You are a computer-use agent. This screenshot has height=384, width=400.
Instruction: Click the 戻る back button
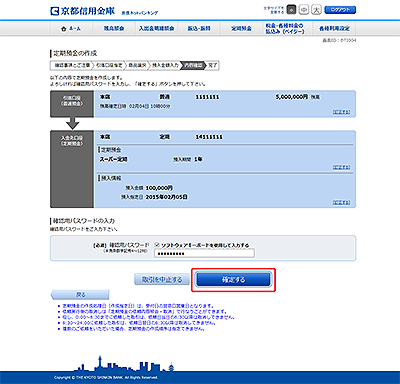click(x=80, y=295)
